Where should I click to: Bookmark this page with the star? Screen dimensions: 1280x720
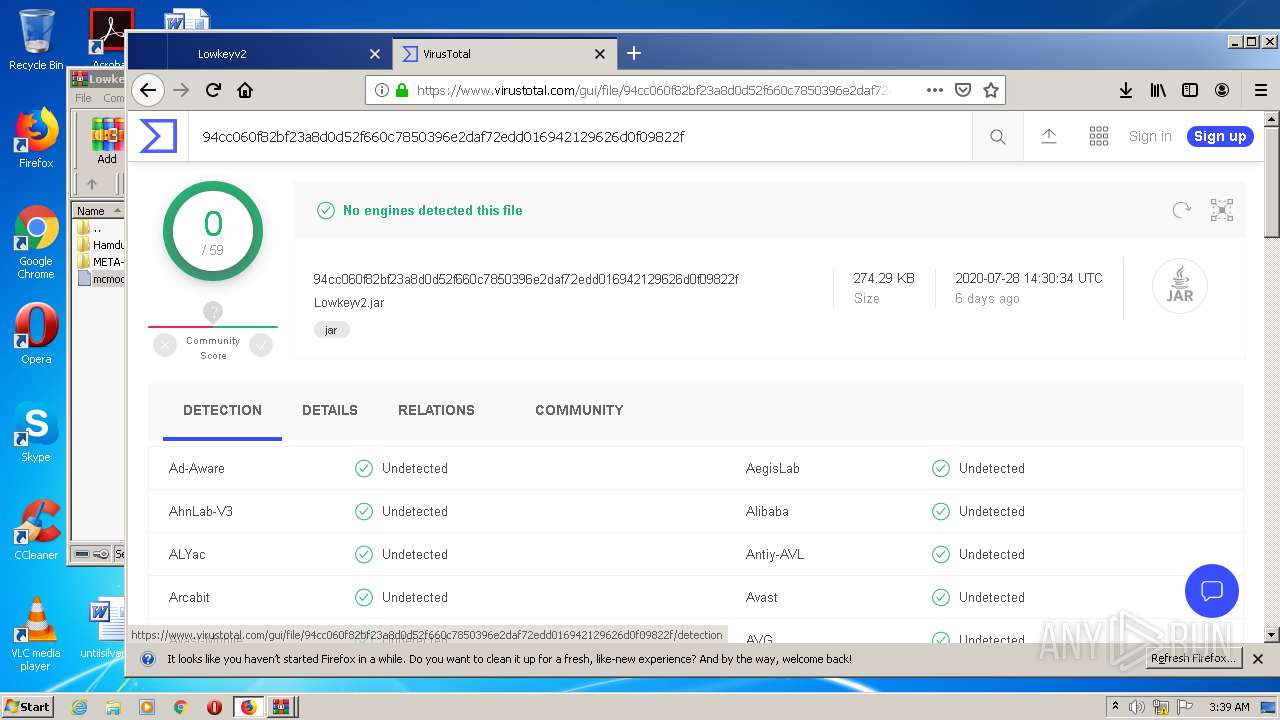[x=991, y=90]
